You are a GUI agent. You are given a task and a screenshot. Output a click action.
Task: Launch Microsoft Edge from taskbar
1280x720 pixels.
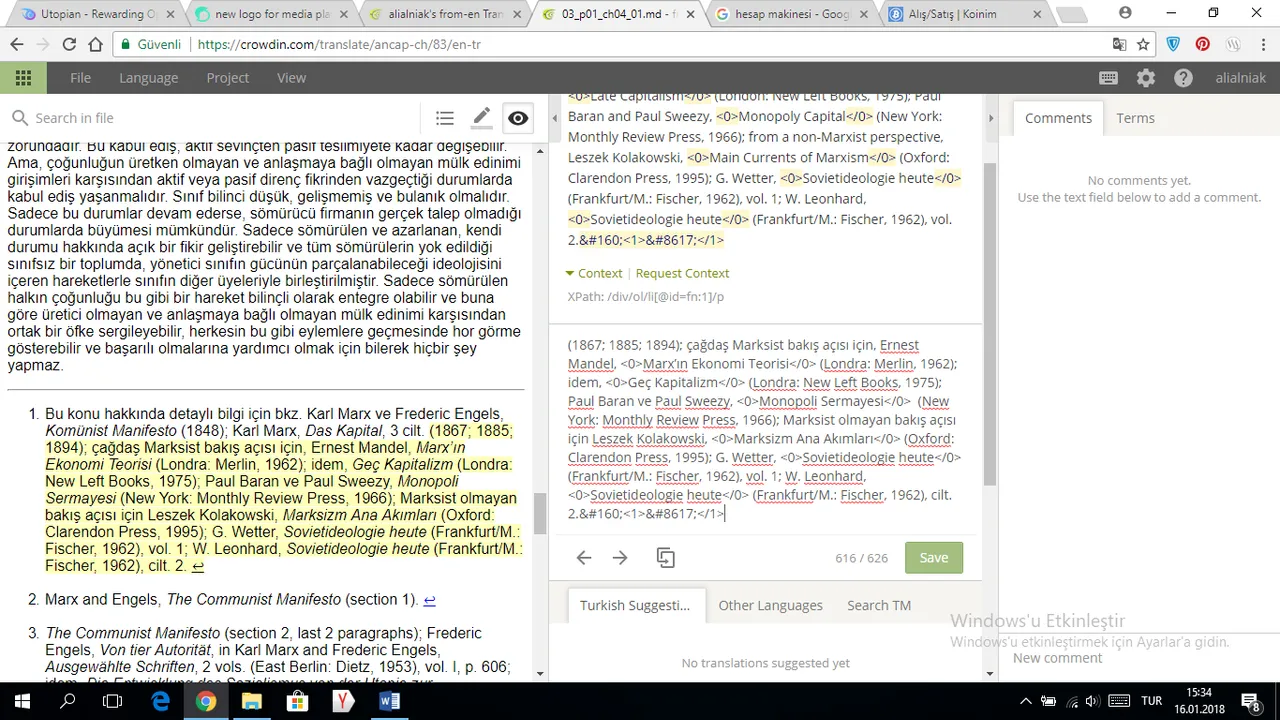click(x=160, y=701)
